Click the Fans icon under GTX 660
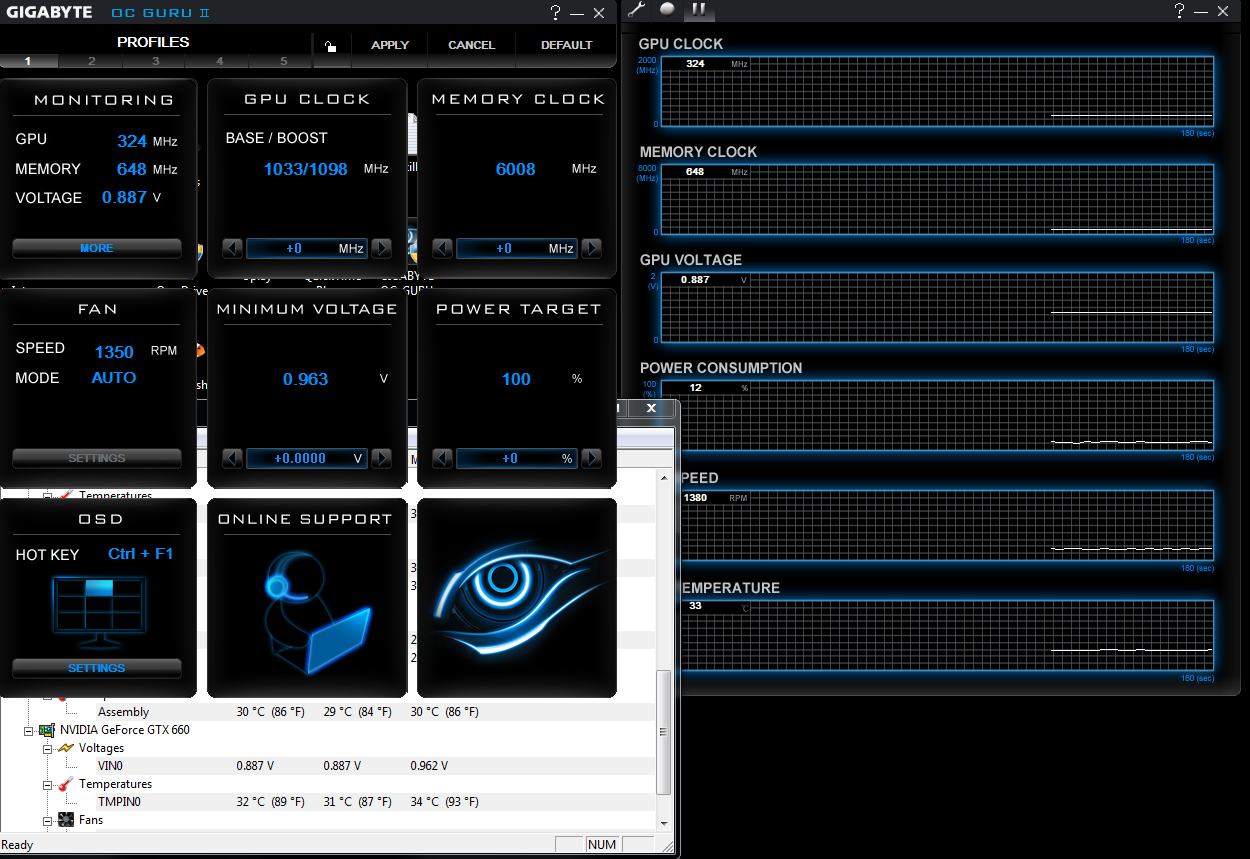The height and width of the screenshot is (859, 1250). click(x=66, y=820)
